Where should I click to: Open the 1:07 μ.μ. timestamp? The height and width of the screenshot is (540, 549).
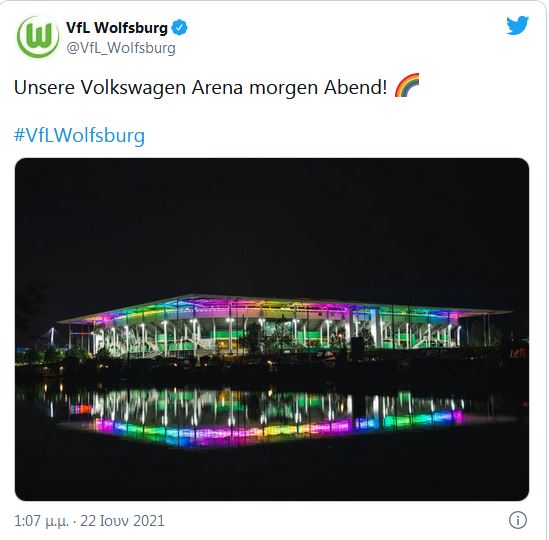[x=41, y=521]
